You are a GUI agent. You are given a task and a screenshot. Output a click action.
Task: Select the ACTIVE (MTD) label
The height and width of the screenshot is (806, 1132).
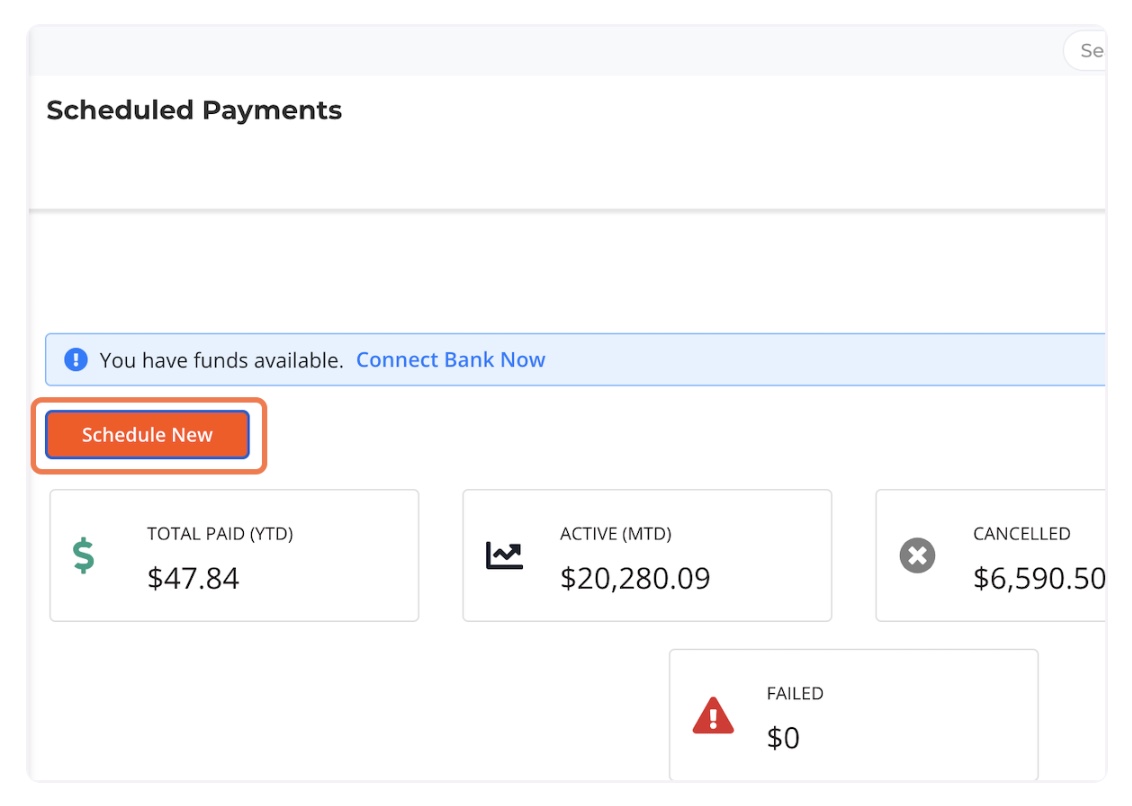pos(616,534)
